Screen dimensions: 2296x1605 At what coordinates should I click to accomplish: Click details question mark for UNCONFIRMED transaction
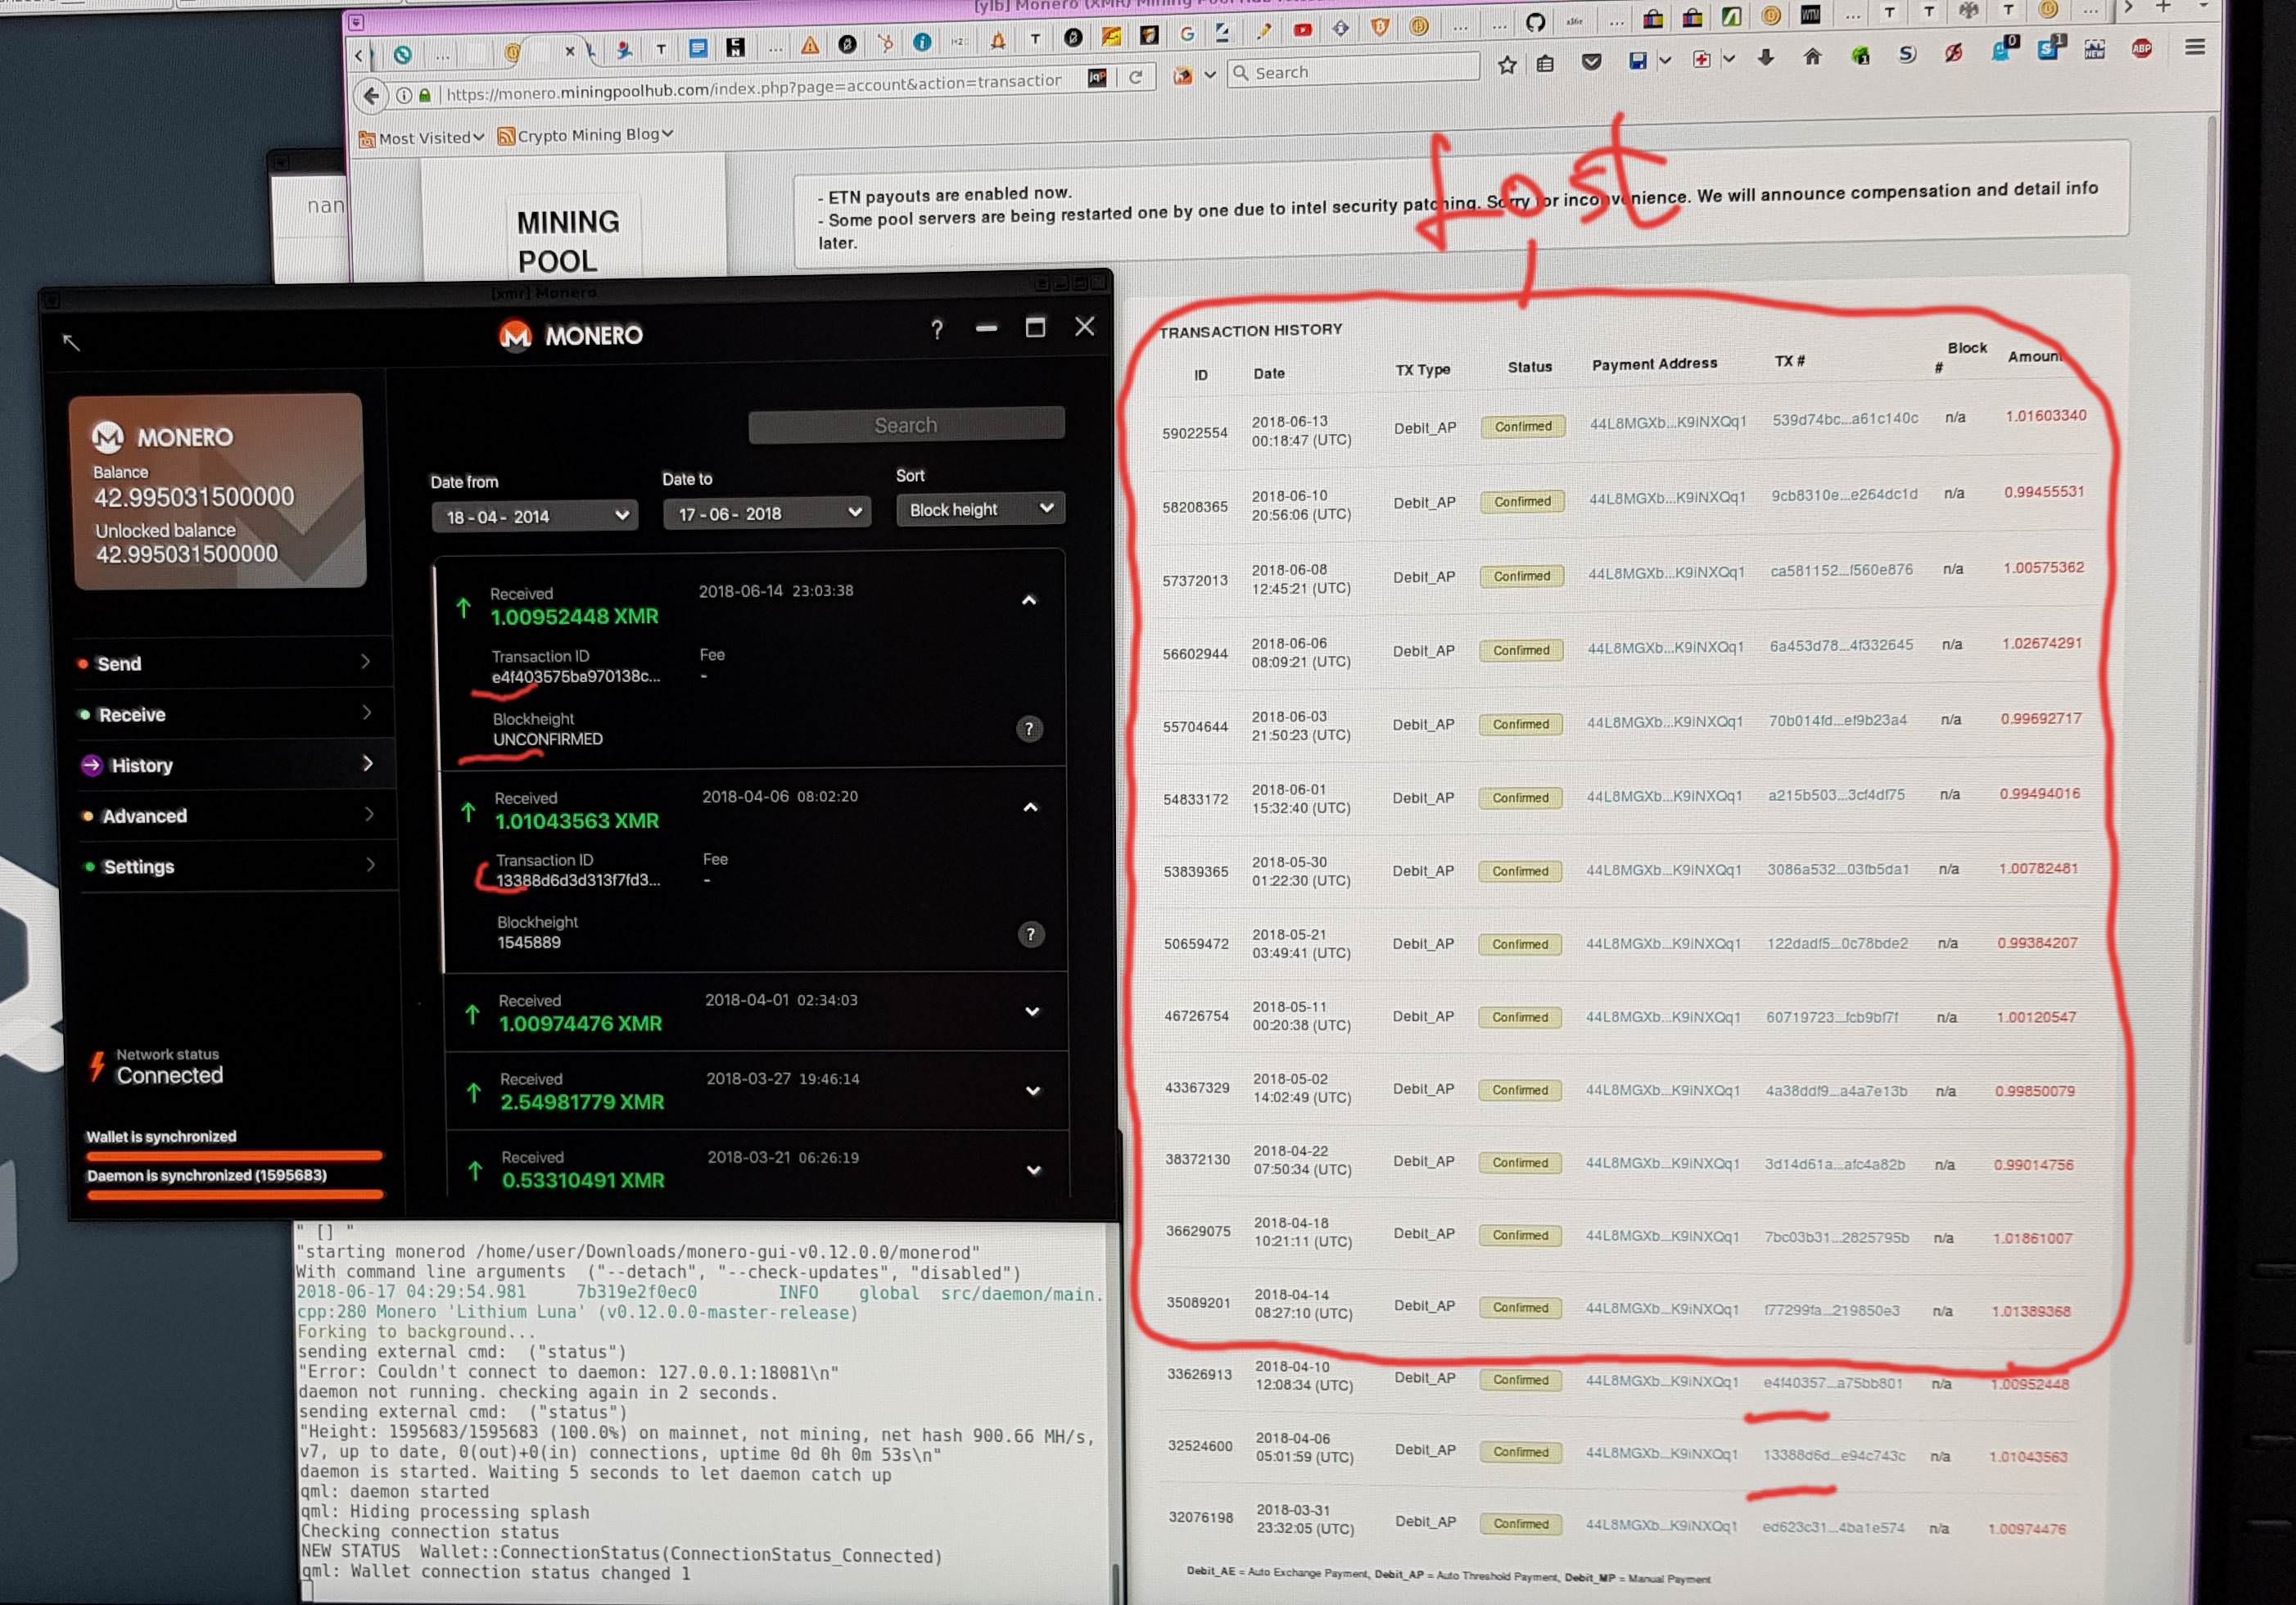(x=1029, y=729)
